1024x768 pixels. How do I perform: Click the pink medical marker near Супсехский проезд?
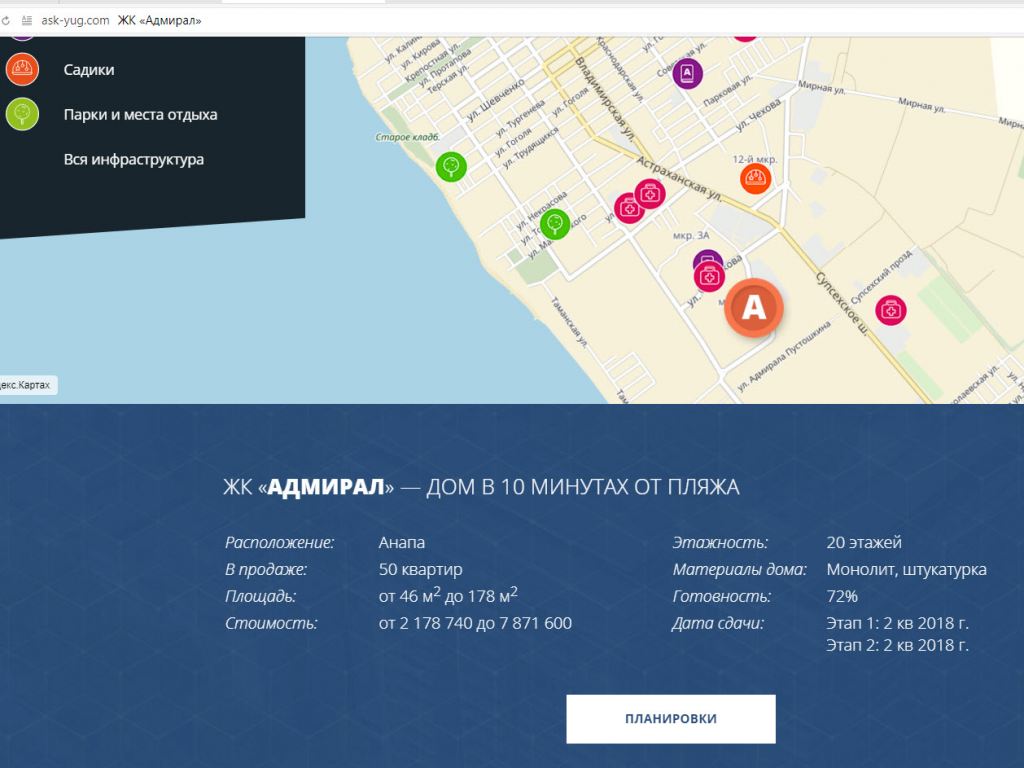tap(891, 310)
